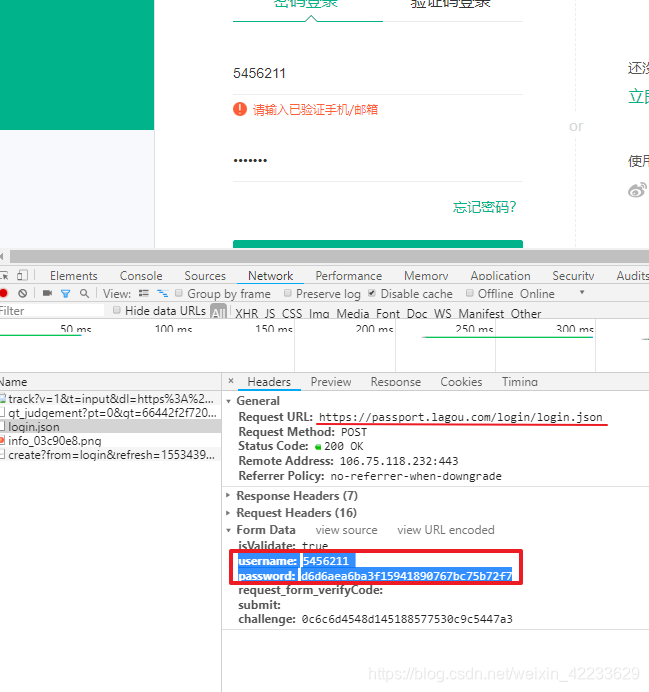649x692 pixels.
Task: Filter requests by Other type
Action: coord(526,313)
